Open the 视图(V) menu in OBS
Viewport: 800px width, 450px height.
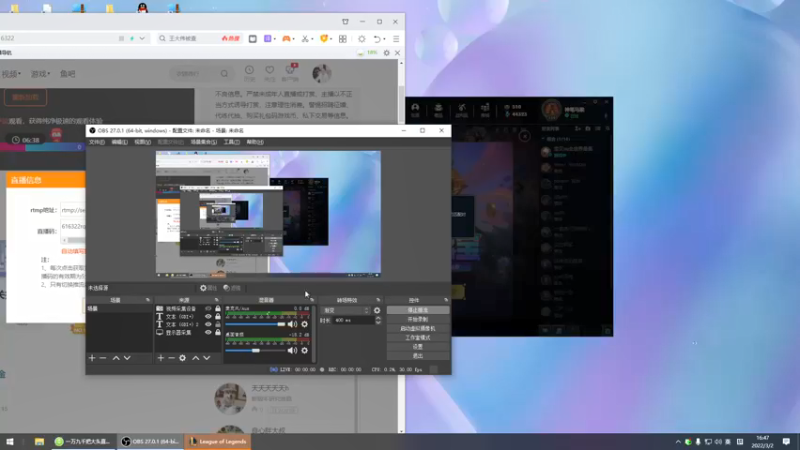click(142, 142)
